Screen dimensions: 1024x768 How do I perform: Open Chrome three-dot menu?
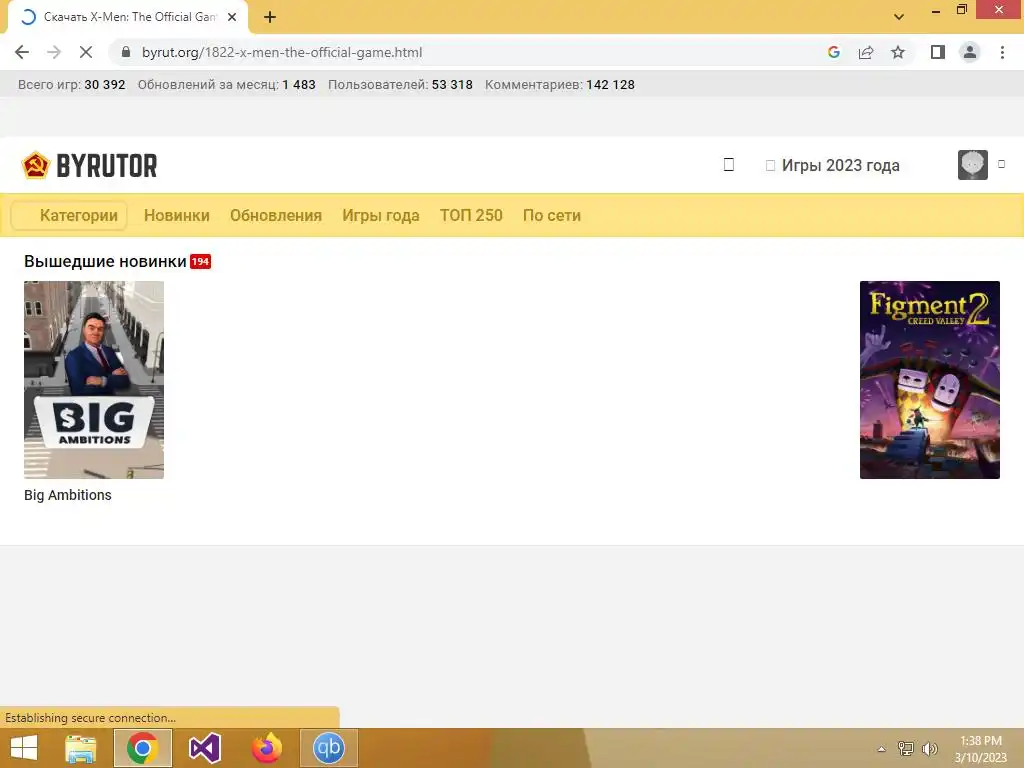[x=1002, y=52]
